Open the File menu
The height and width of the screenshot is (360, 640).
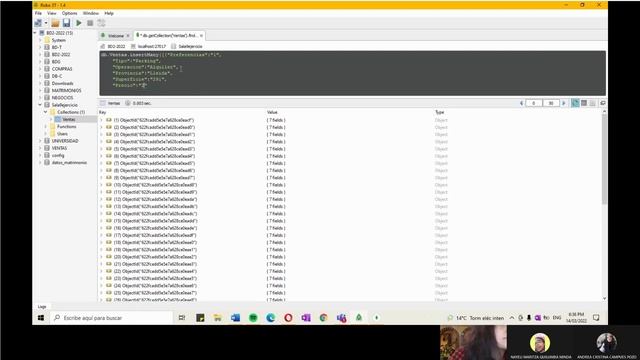(x=38, y=13)
